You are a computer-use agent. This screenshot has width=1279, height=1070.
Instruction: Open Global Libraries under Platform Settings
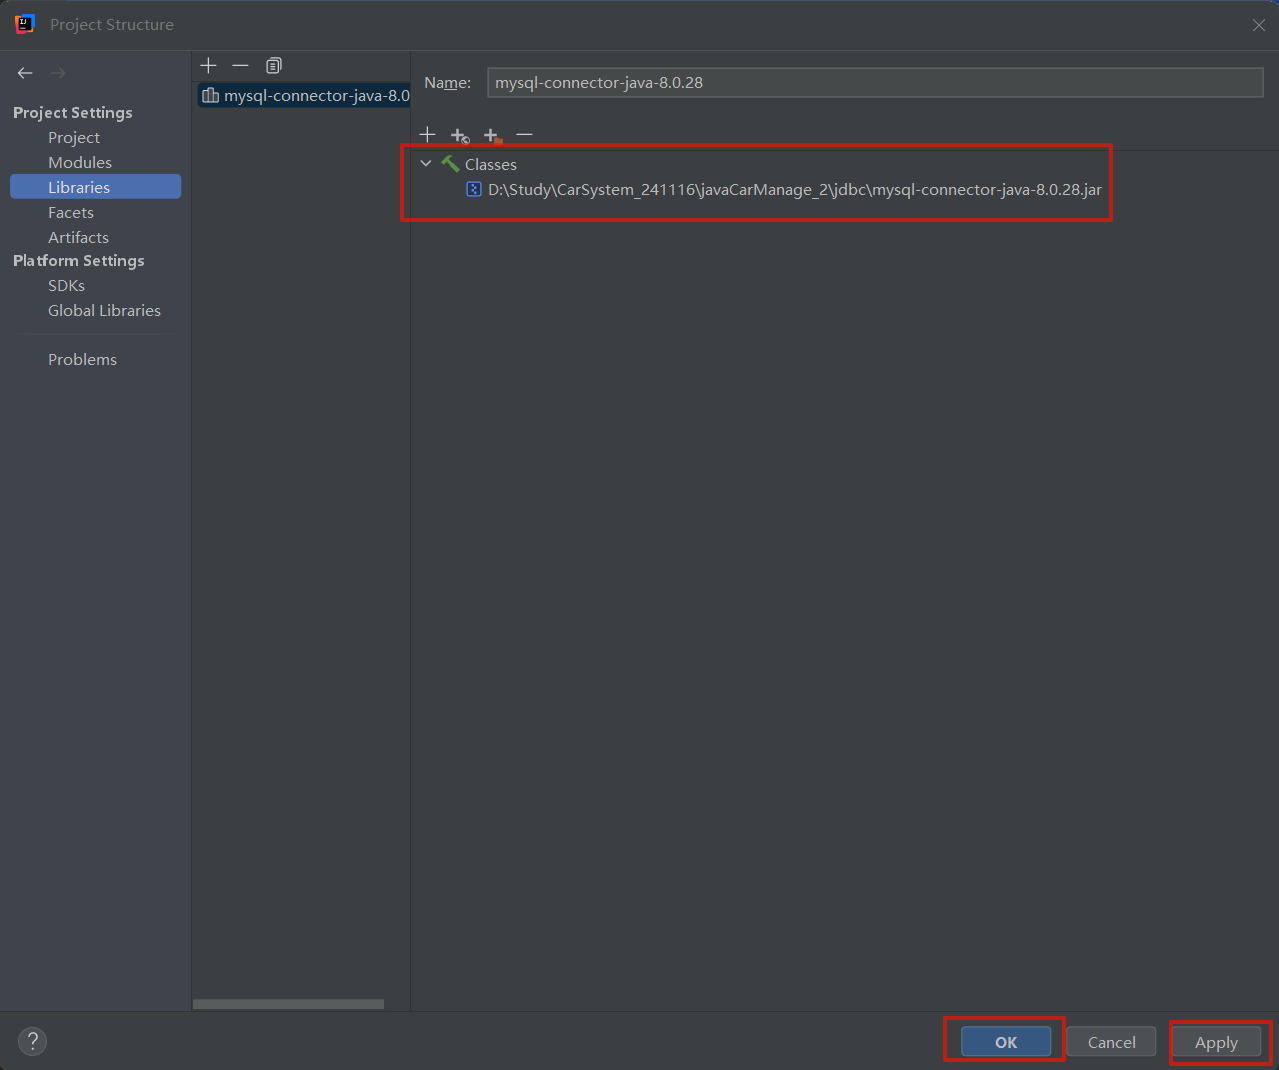104,310
